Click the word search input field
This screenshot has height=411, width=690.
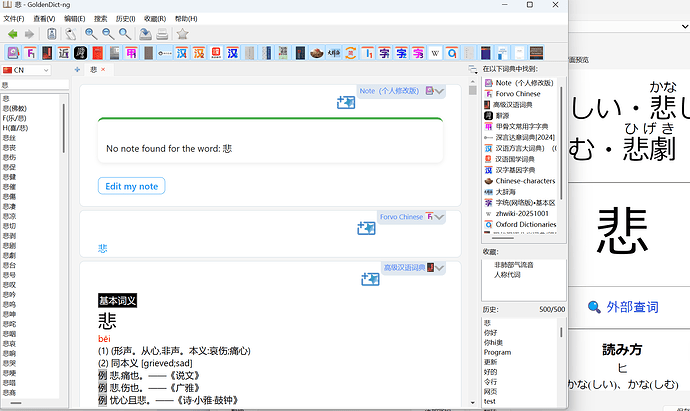tap(35, 84)
